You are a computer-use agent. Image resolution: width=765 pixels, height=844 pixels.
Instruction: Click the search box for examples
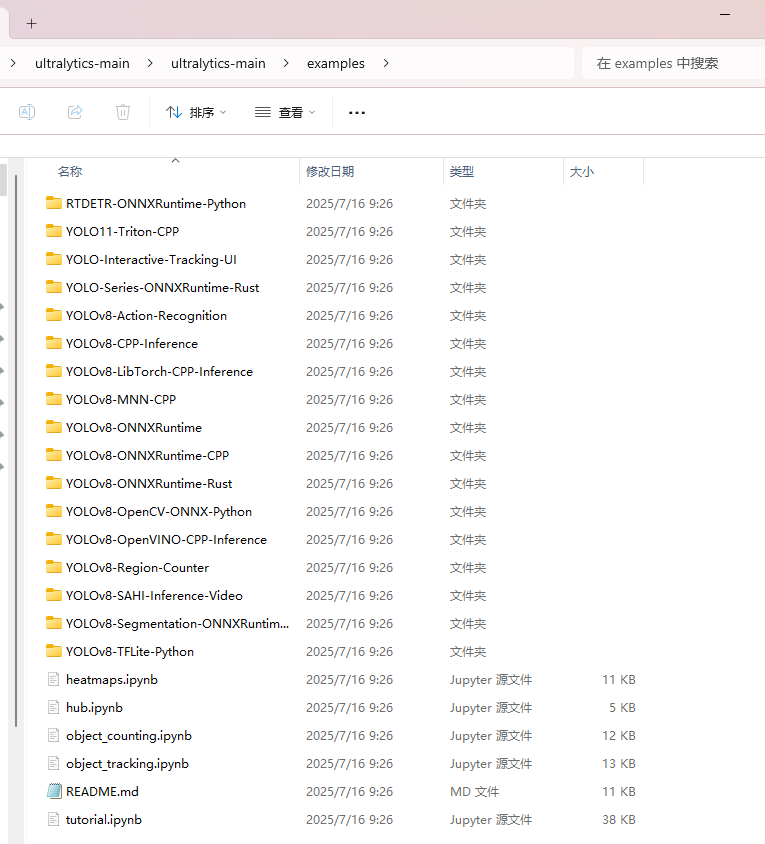[673, 64]
